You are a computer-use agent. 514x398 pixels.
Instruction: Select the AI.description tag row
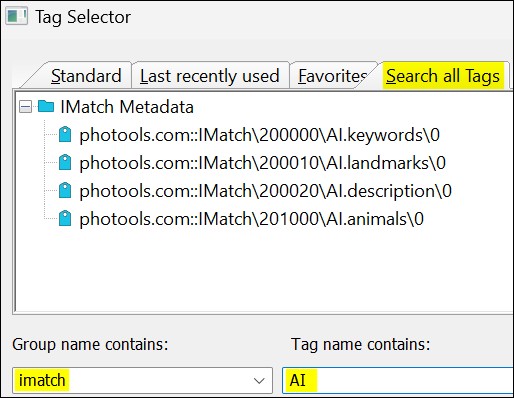pos(265,191)
